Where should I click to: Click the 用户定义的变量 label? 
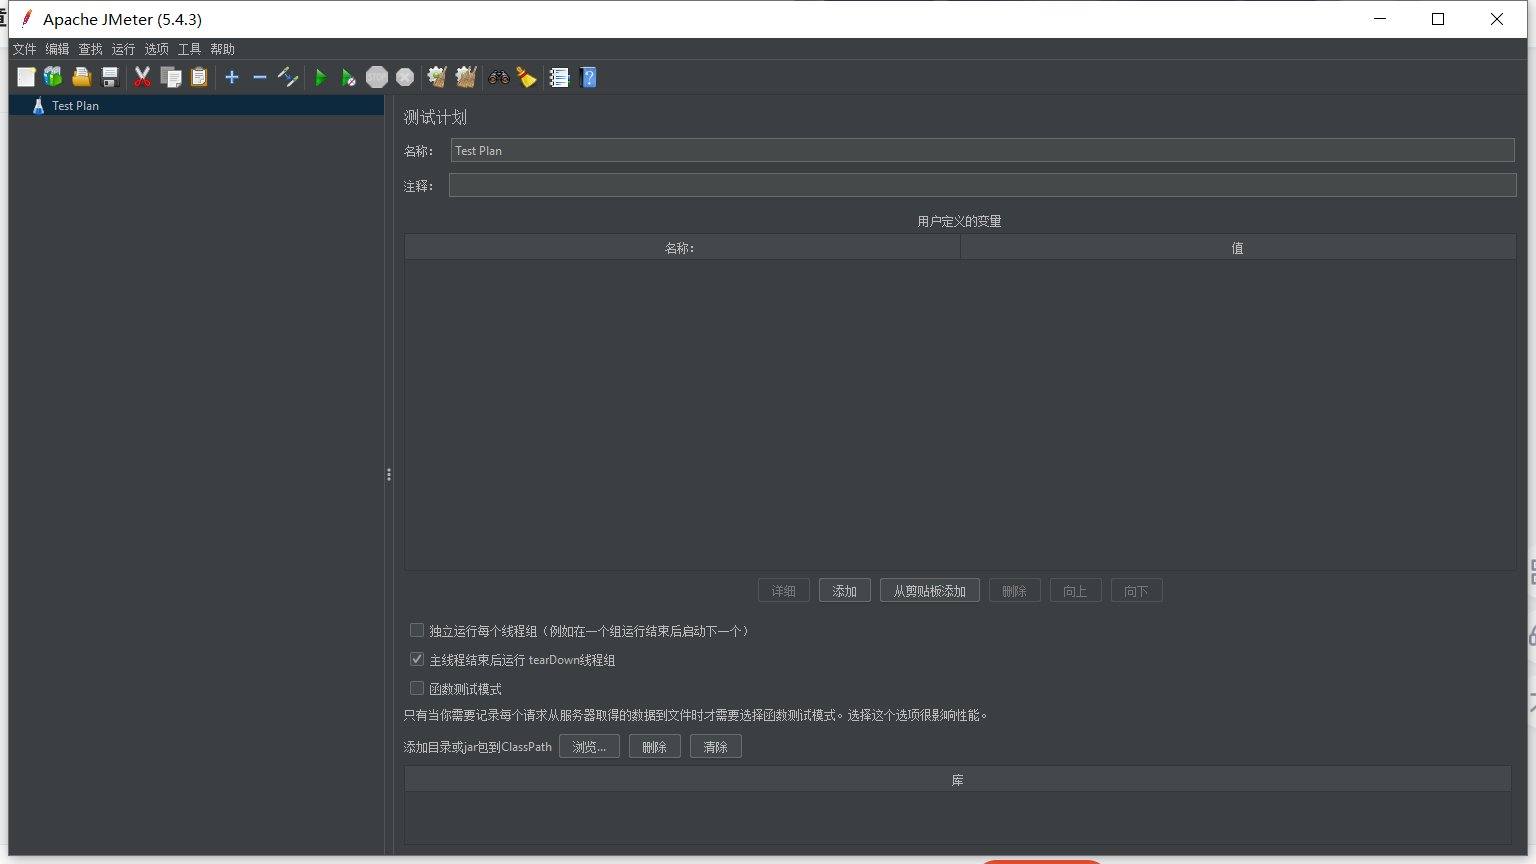point(959,221)
